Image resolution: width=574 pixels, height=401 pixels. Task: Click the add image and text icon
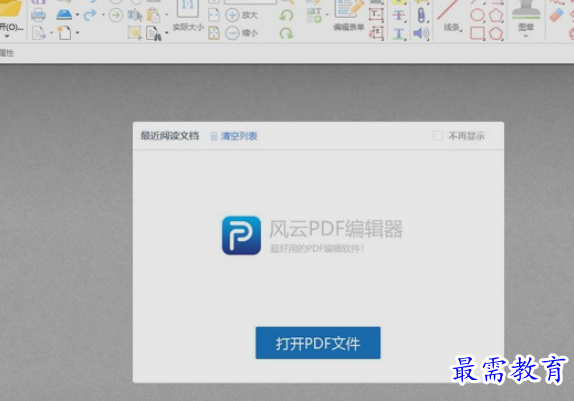click(x=314, y=15)
